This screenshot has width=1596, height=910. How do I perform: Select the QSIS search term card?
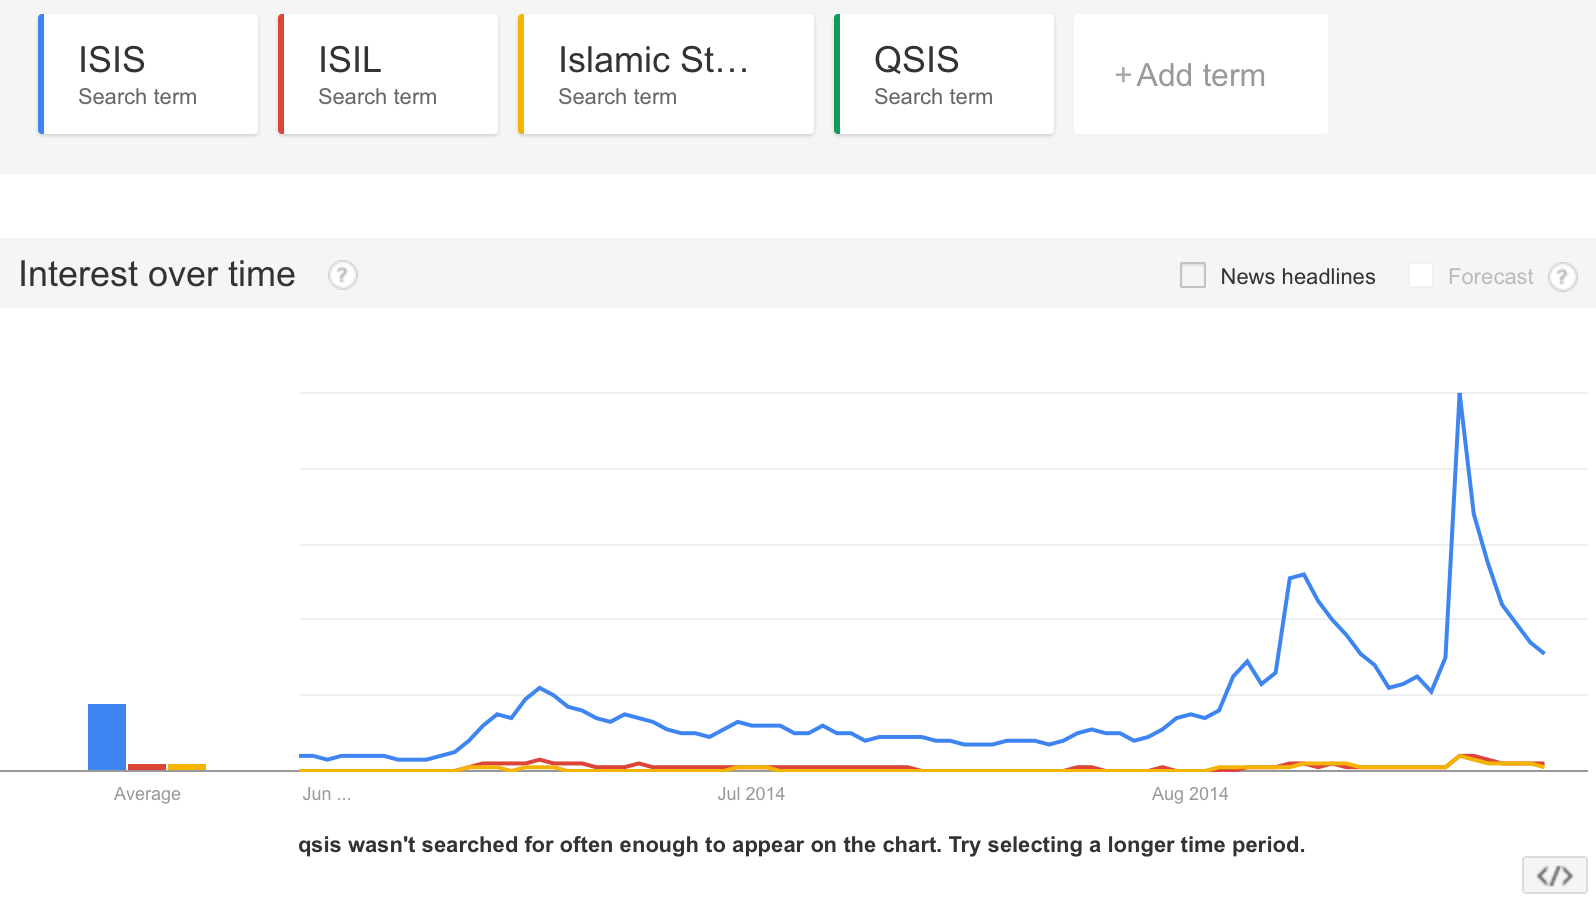click(x=944, y=74)
